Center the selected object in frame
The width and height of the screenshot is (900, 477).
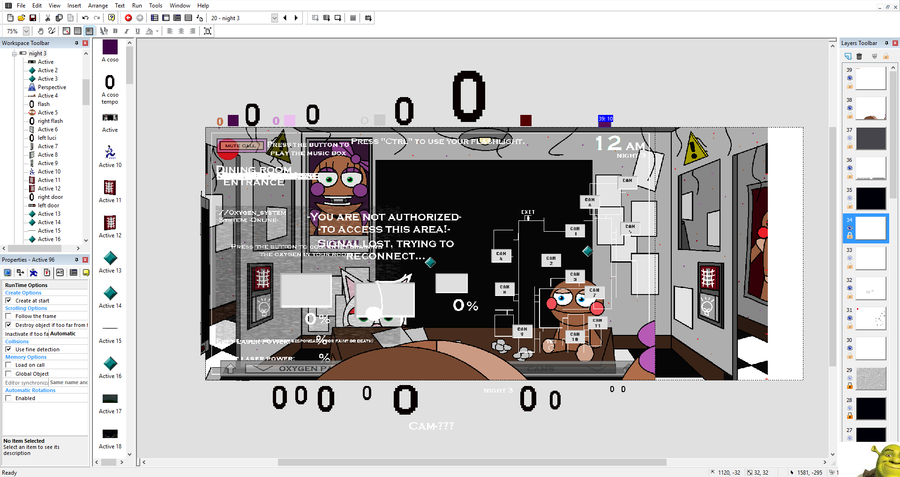pos(208,31)
